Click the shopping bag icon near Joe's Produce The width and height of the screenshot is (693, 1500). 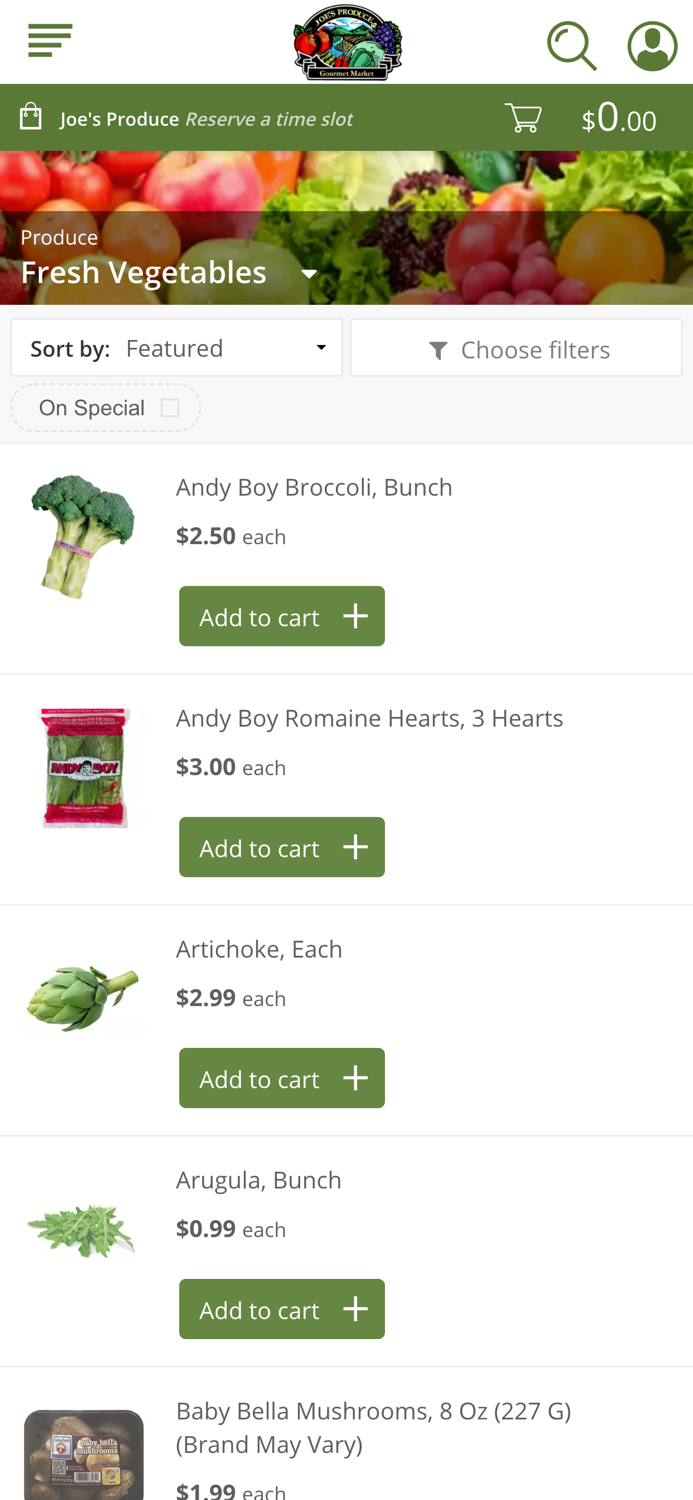(31, 117)
